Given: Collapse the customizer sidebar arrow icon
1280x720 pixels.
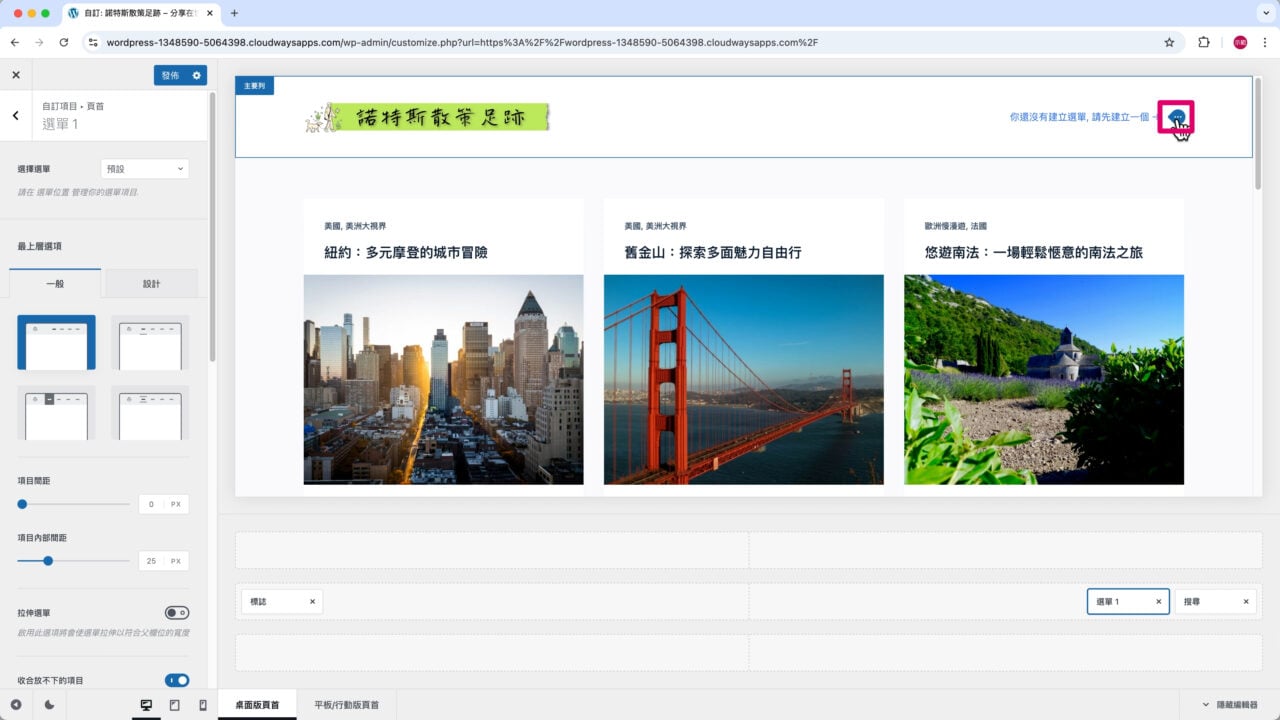Looking at the screenshot, I should click(16, 705).
